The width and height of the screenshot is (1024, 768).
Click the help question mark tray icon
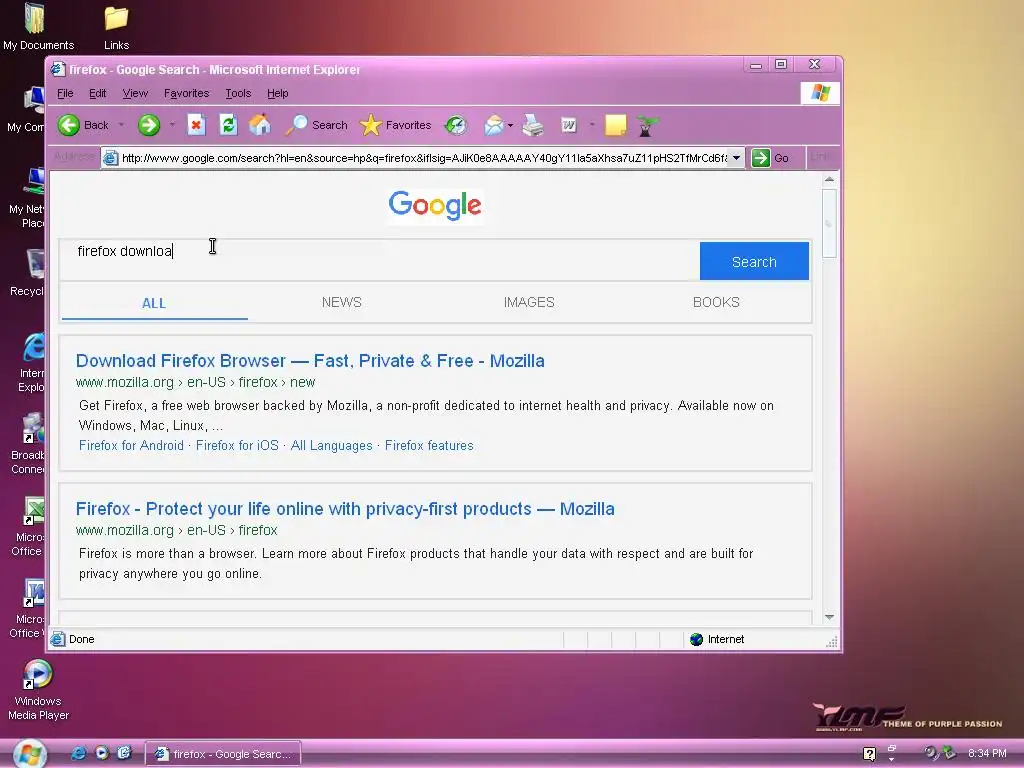tap(869, 754)
